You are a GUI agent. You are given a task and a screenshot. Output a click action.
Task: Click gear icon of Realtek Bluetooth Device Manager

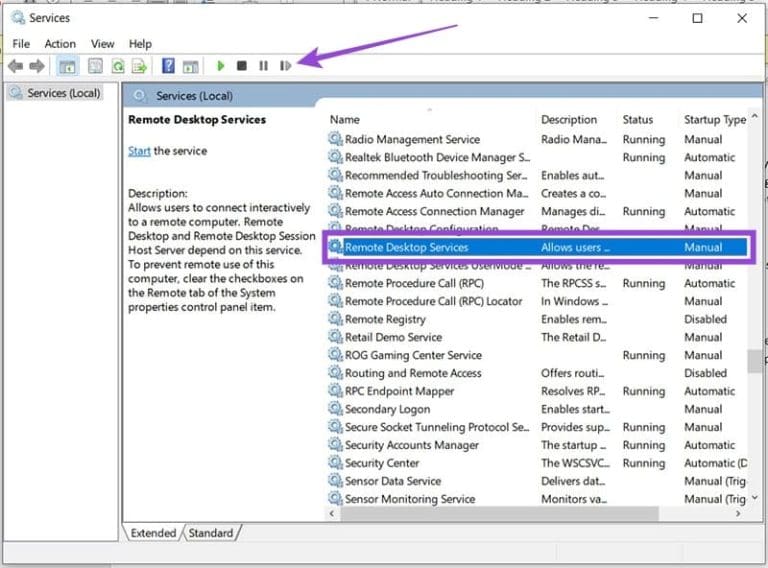[x=335, y=157]
